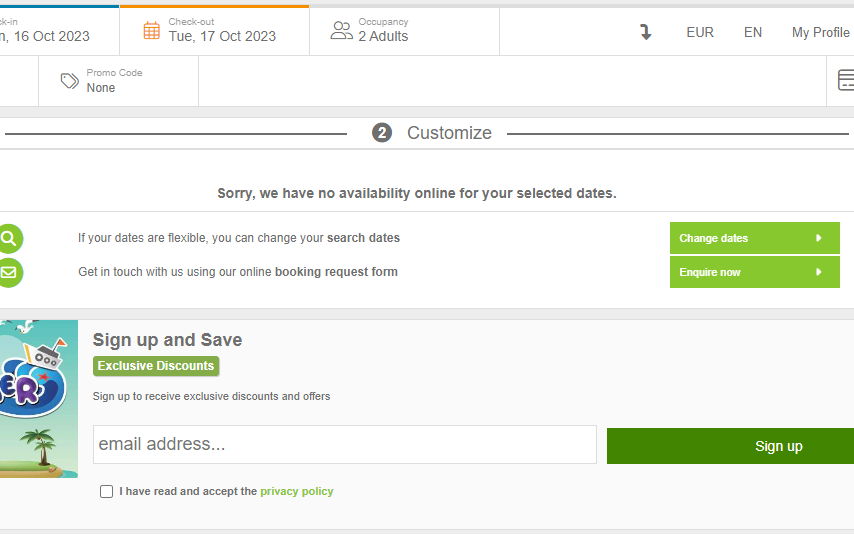
Task: Open the privacy policy link
Action: (297, 491)
